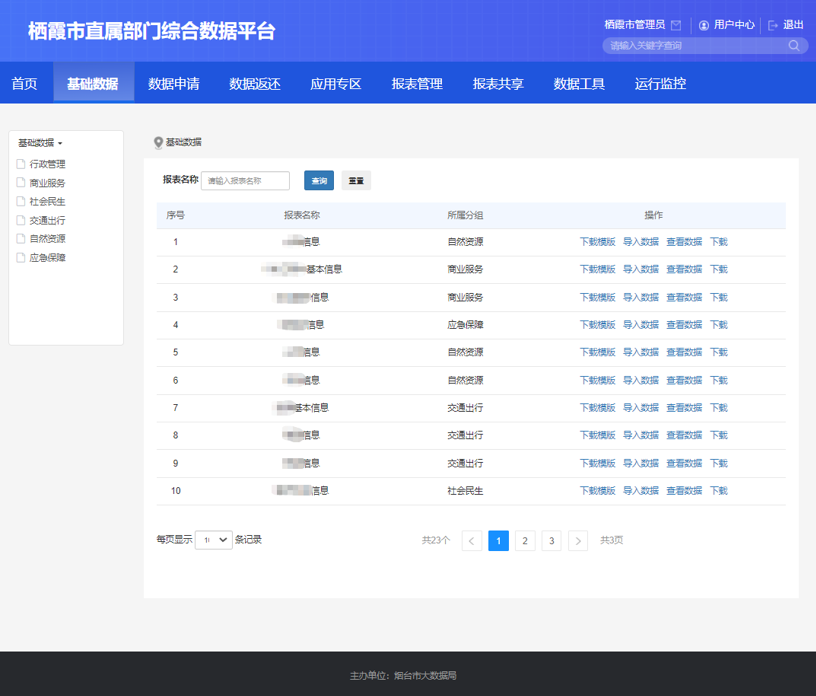This screenshot has height=696, width=816.
Task: Click the 重置 reset button
Action: 356,180
